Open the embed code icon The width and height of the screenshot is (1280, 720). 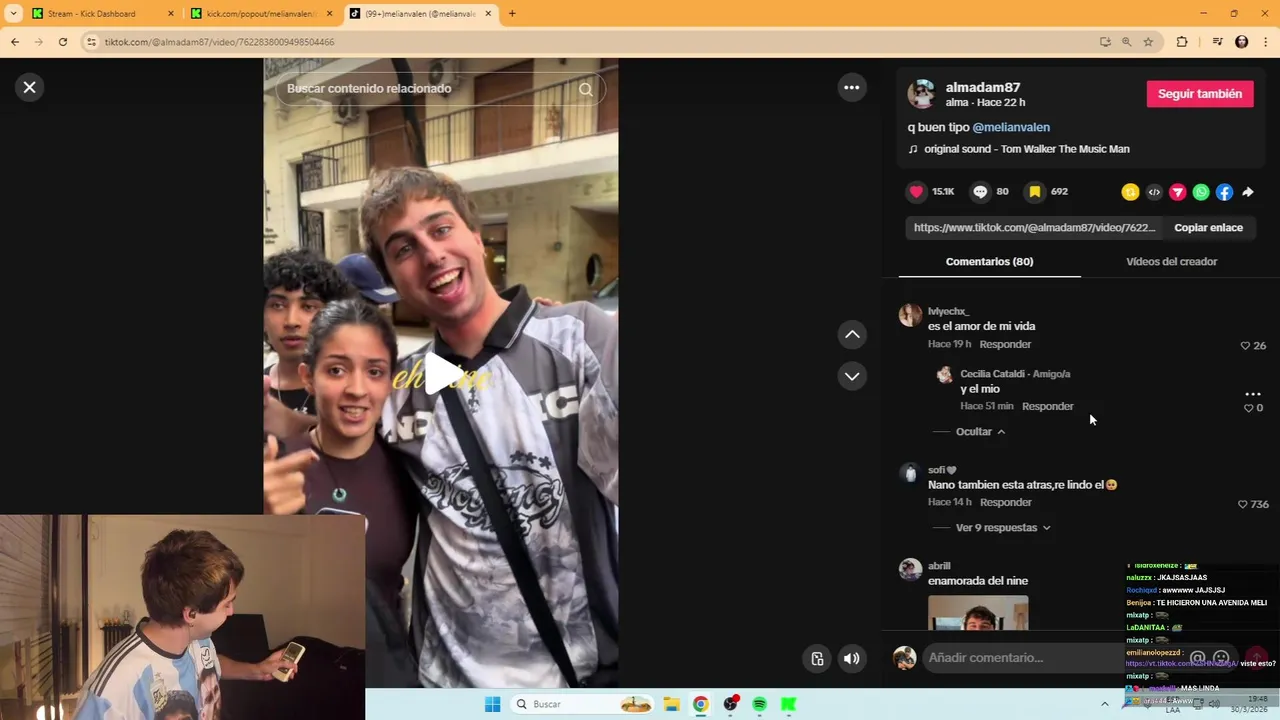(x=1154, y=192)
